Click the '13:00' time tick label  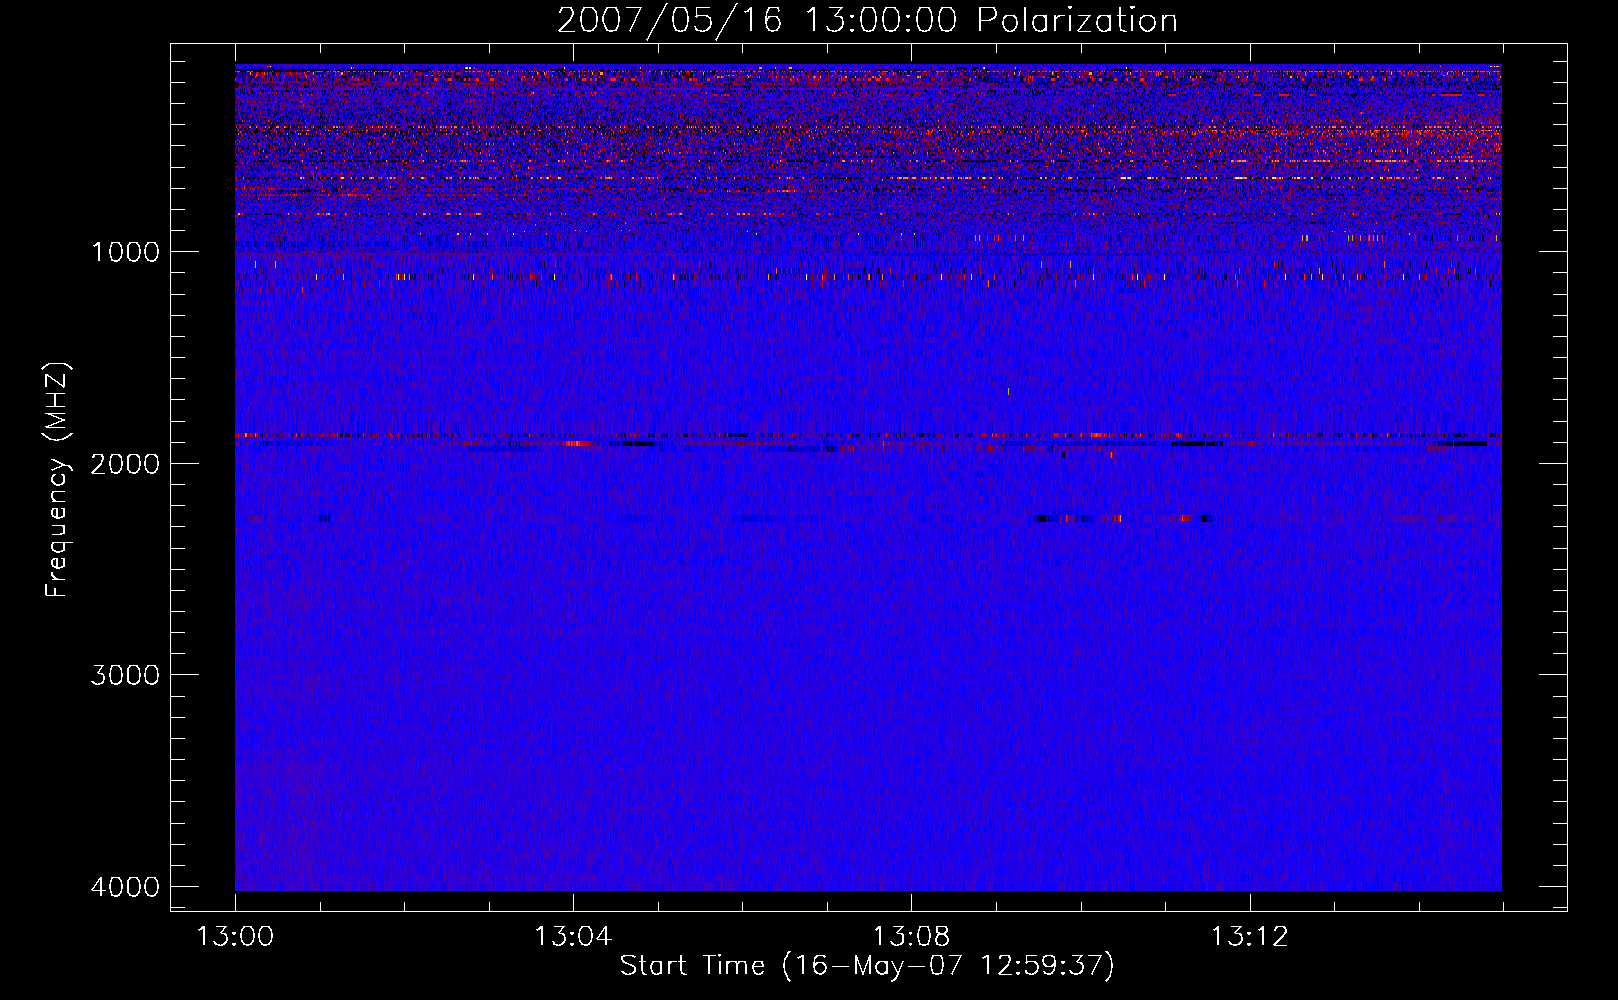click(x=235, y=937)
